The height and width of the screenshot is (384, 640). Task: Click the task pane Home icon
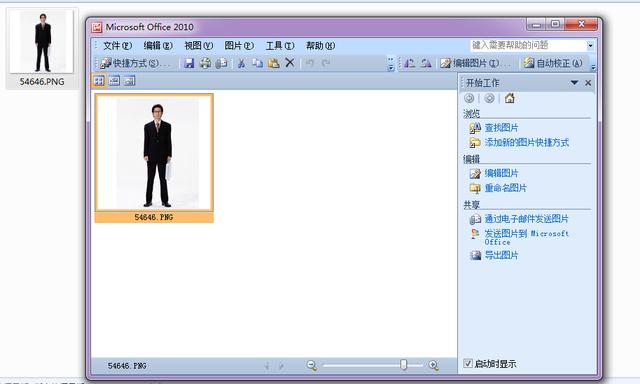pos(509,98)
